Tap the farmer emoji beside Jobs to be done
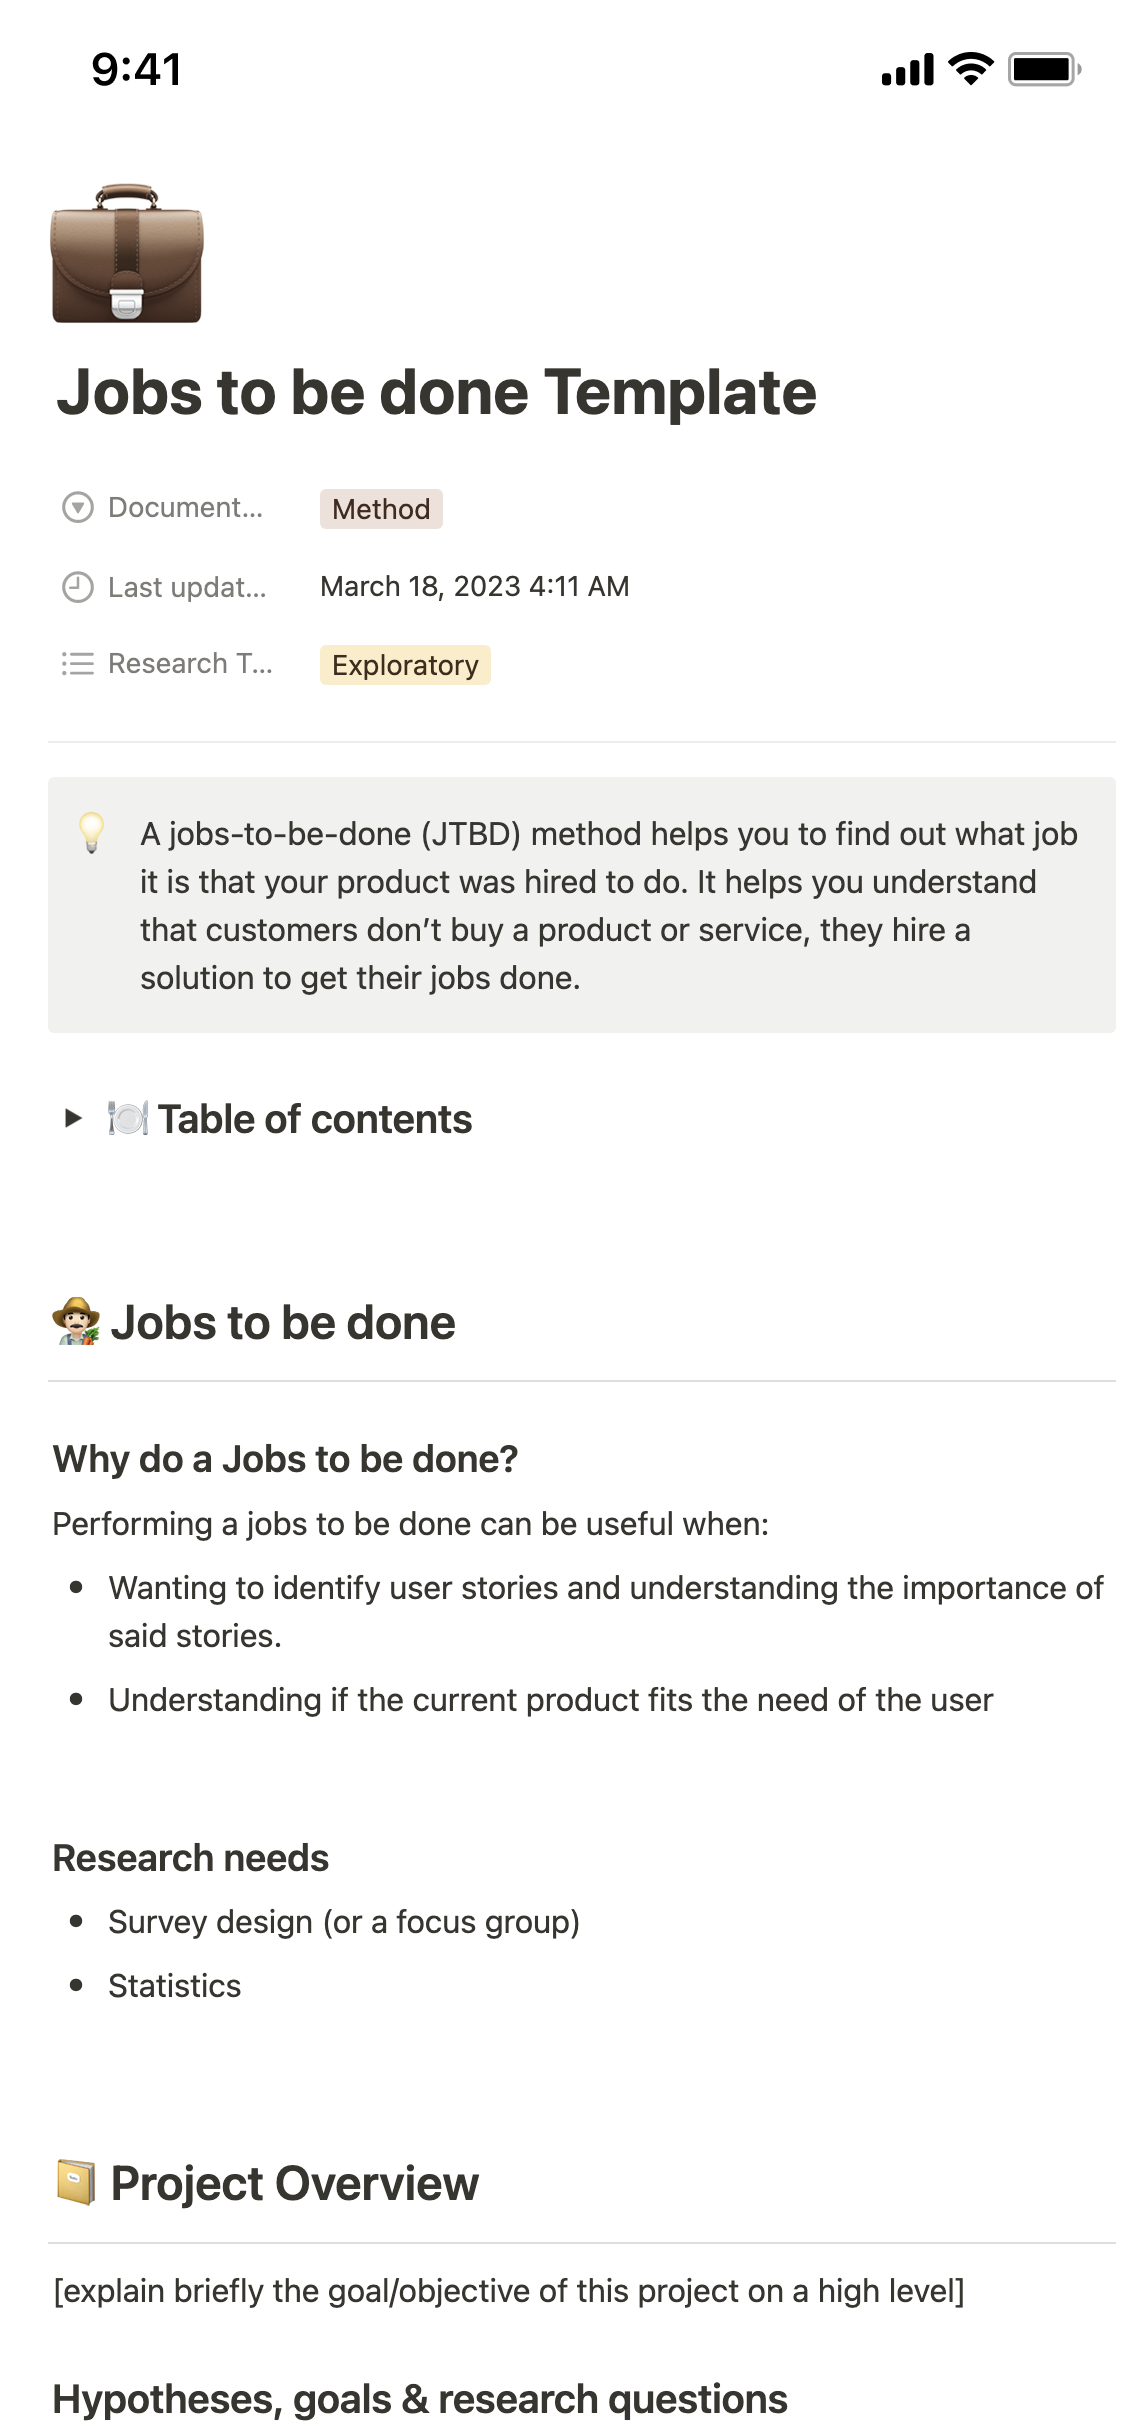Image resolution: width=1125 pixels, height=2436 pixels. tap(76, 1322)
